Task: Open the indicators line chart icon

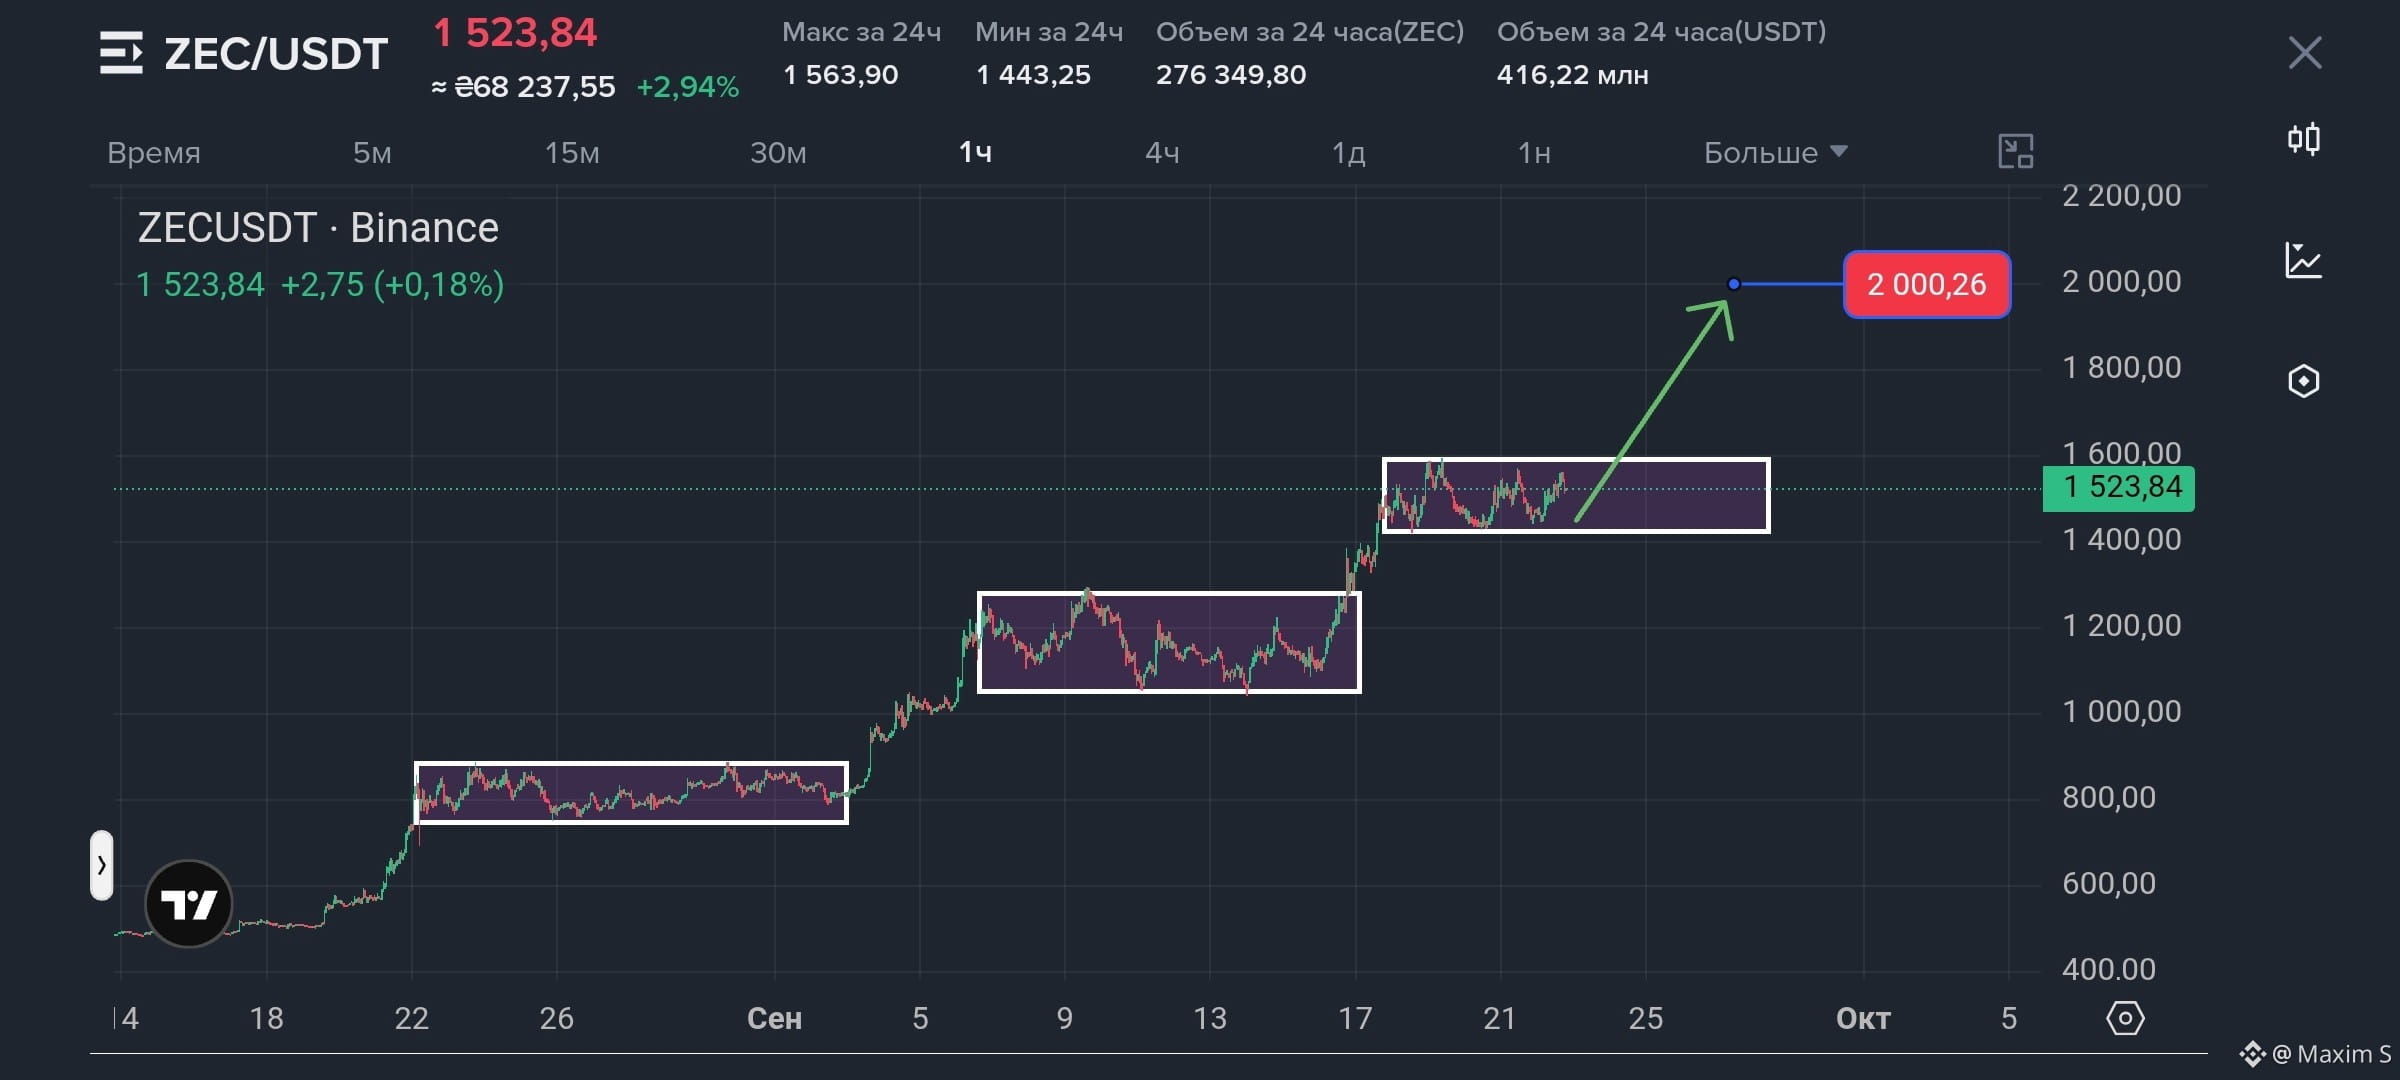Action: [x=2304, y=260]
